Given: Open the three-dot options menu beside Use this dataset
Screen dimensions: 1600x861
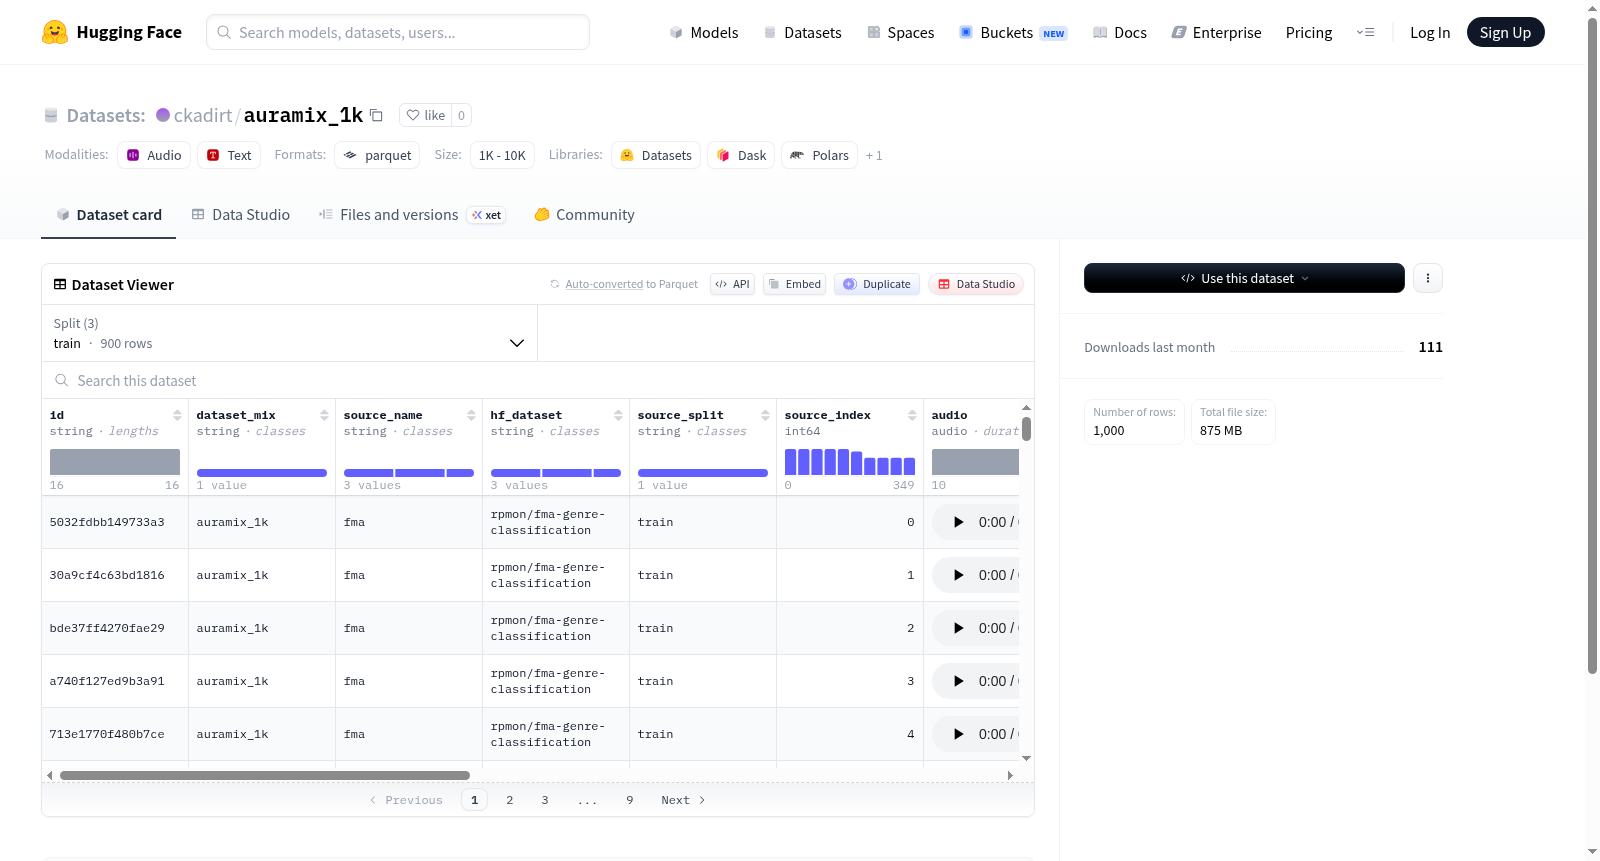Looking at the screenshot, I should [1428, 278].
